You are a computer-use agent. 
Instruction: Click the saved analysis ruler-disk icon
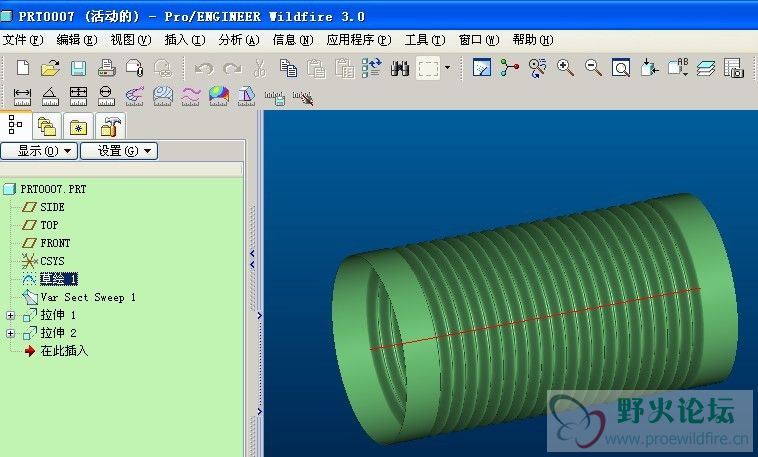(x=275, y=98)
